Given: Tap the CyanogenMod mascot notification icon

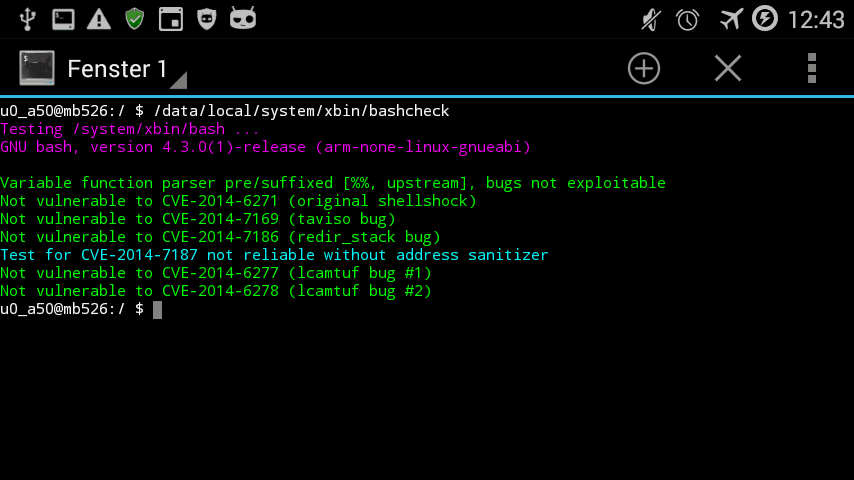Looking at the screenshot, I should 242,19.
